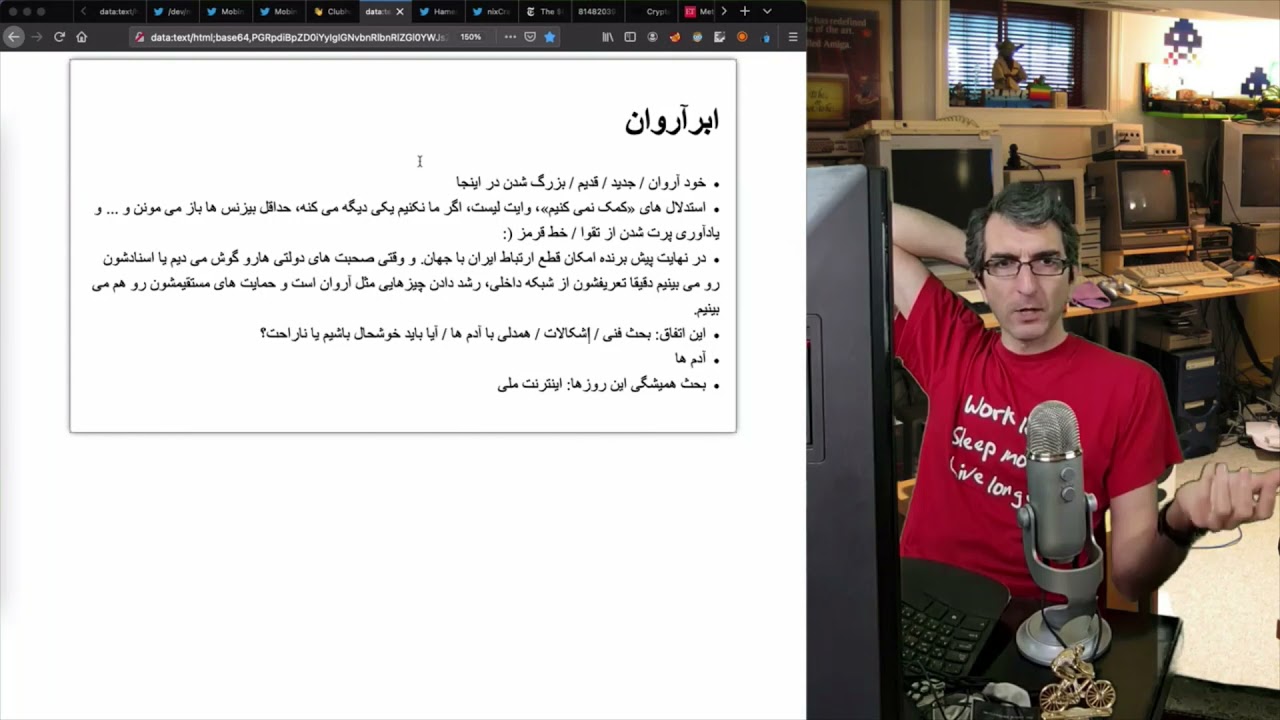Click bullet starting این اتفاق: بحث فنی
Image resolution: width=1280 pixels, height=720 pixels.
(483, 333)
